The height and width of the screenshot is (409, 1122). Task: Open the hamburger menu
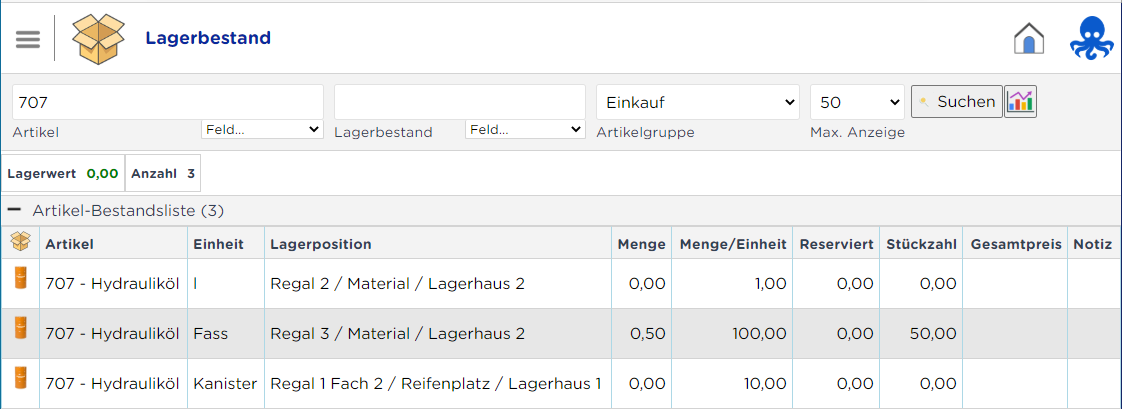coord(28,39)
